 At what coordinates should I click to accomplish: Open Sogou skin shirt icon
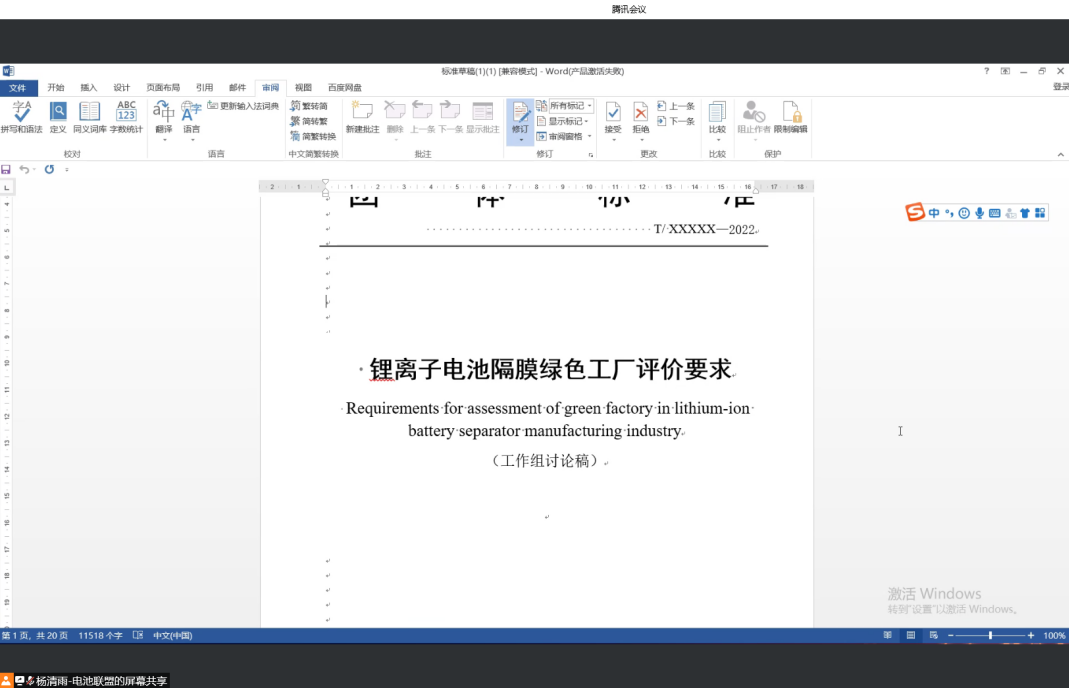click(1025, 213)
